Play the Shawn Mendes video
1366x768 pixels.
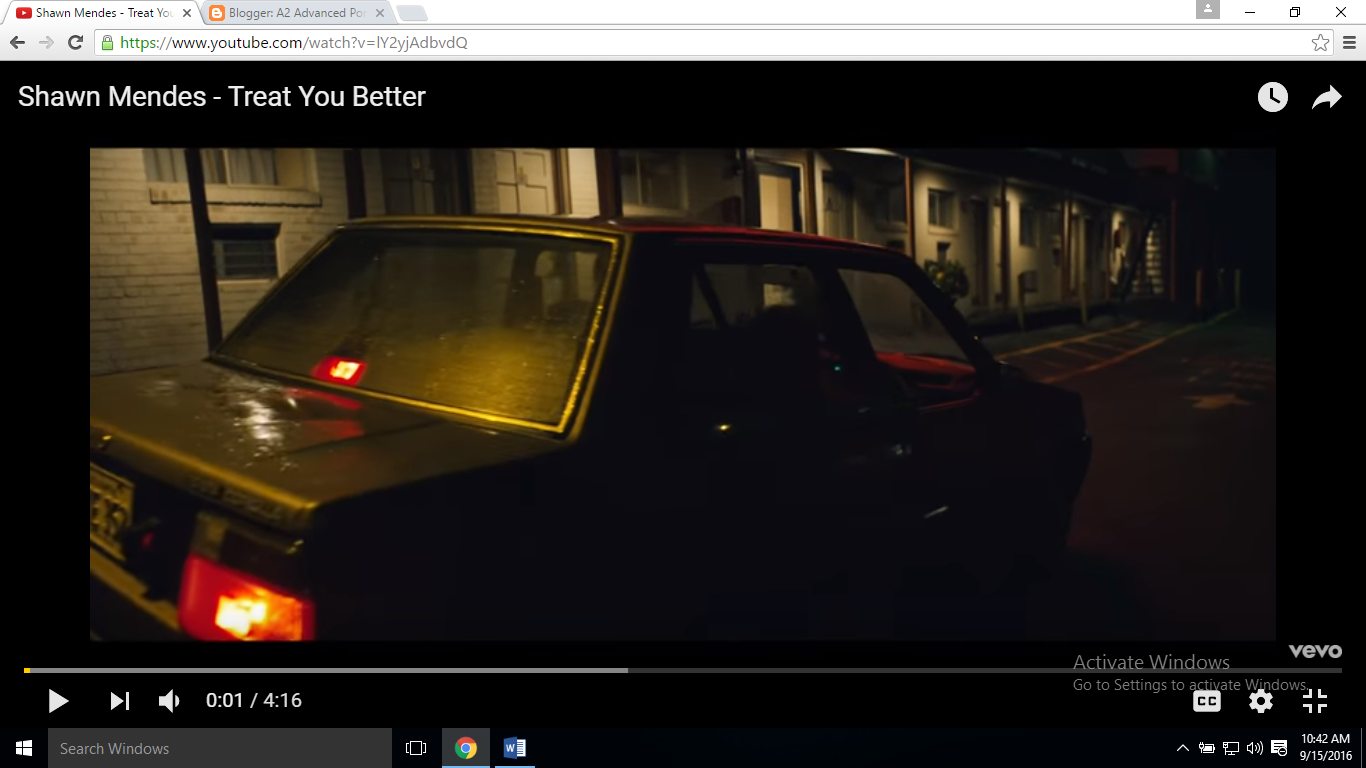point(59,701)
